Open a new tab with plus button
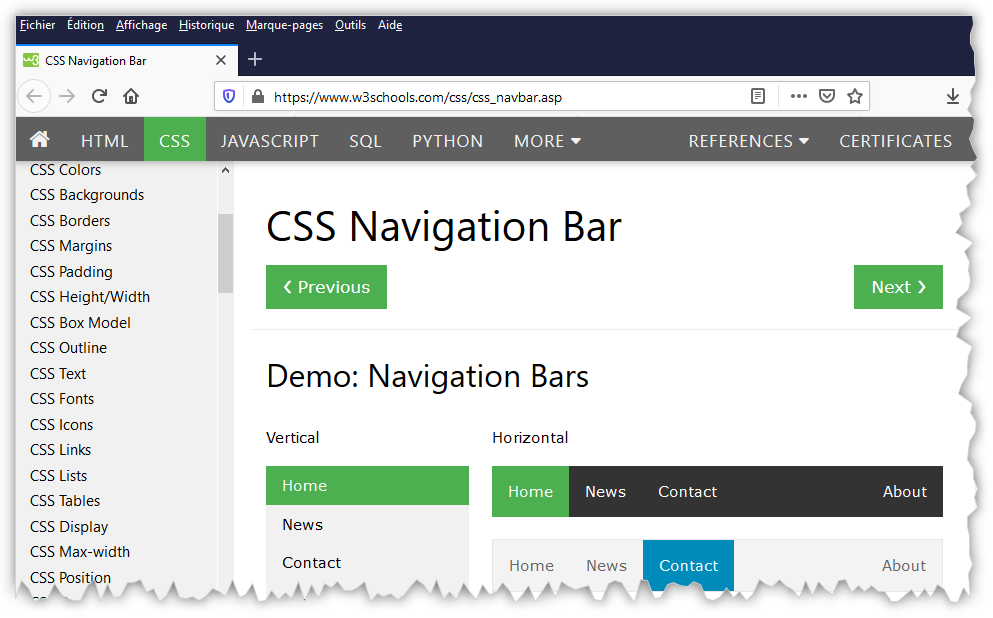Screen dimensions: 993x618 [x=255, y=60]
